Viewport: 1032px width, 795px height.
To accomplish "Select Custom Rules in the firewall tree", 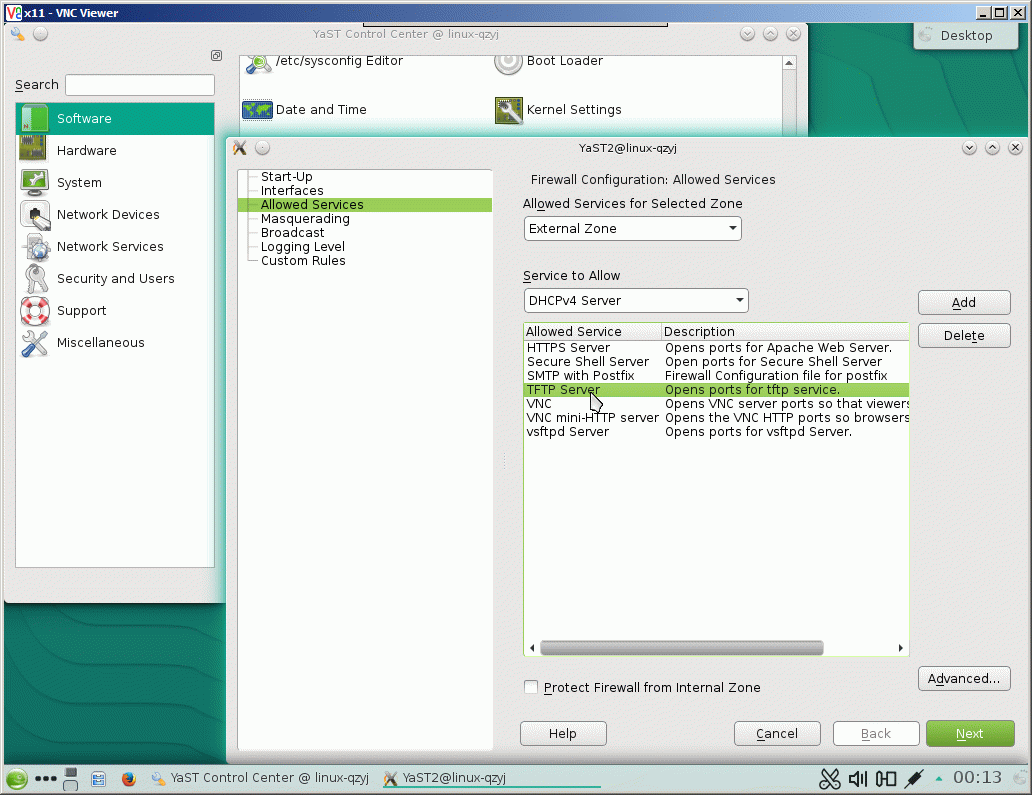I will (x=302, y=260).
